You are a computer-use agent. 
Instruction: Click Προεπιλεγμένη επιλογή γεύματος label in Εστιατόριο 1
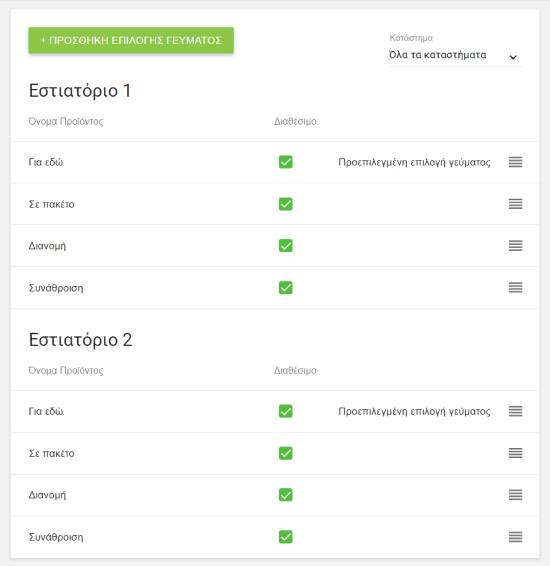[x=414, y=162]
